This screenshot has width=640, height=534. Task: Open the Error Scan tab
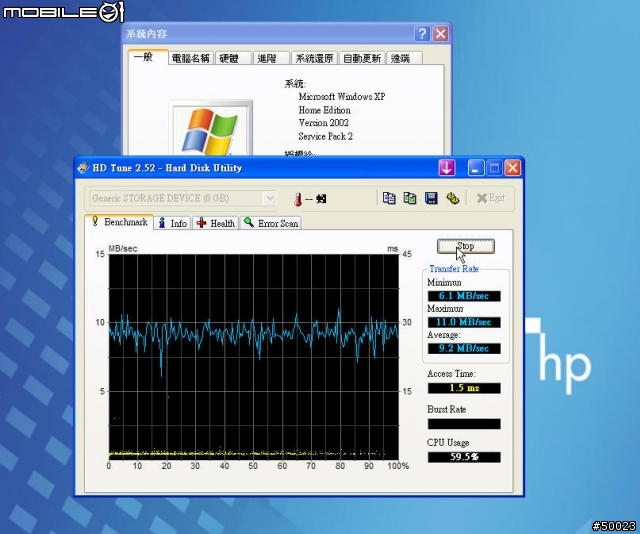271,223
